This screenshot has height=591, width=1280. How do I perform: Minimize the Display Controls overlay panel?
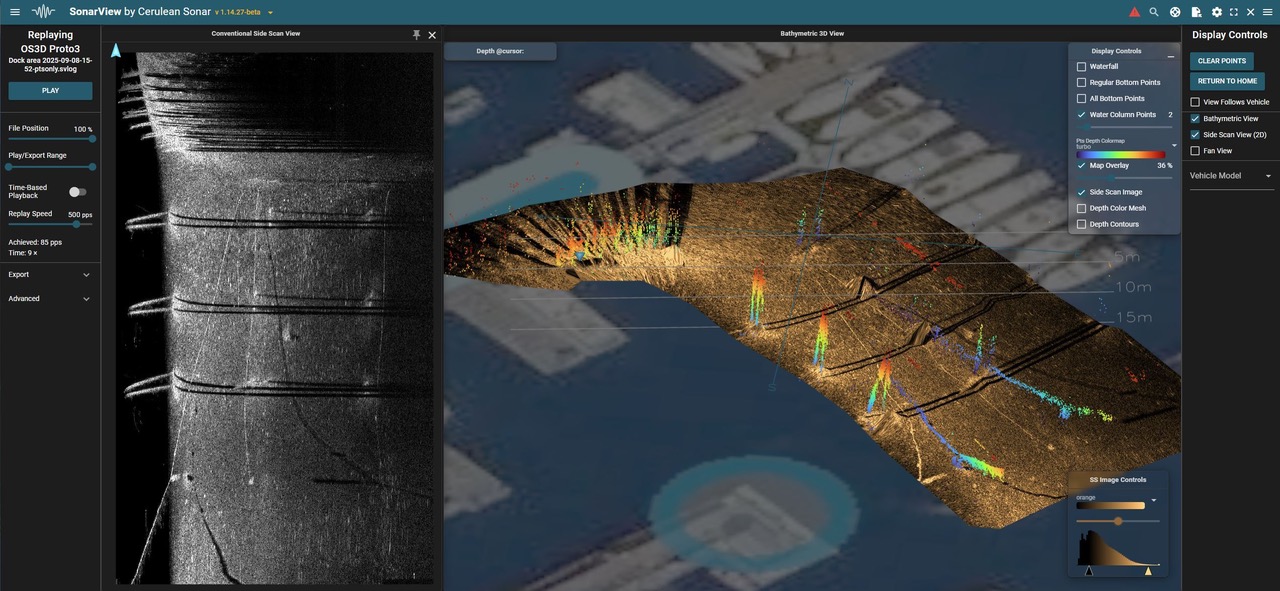click(1171, 56)
